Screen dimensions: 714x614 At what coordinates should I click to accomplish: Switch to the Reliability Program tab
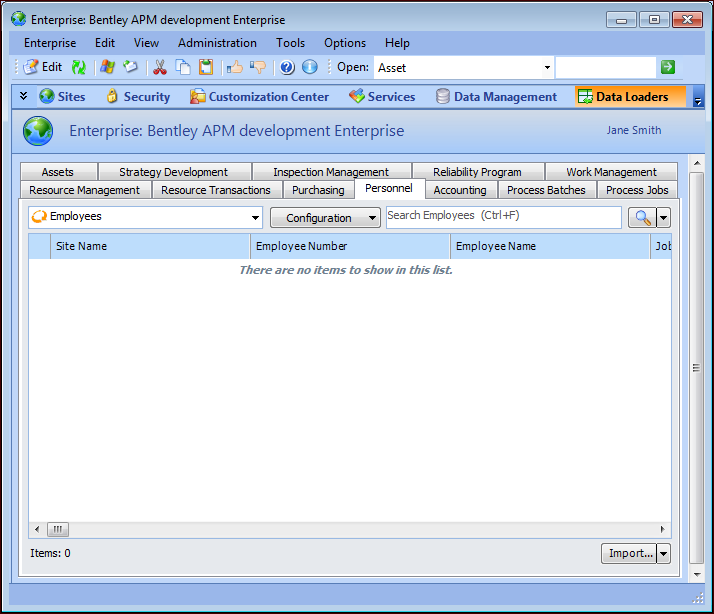pyautogui.click(x=477, y=172)
